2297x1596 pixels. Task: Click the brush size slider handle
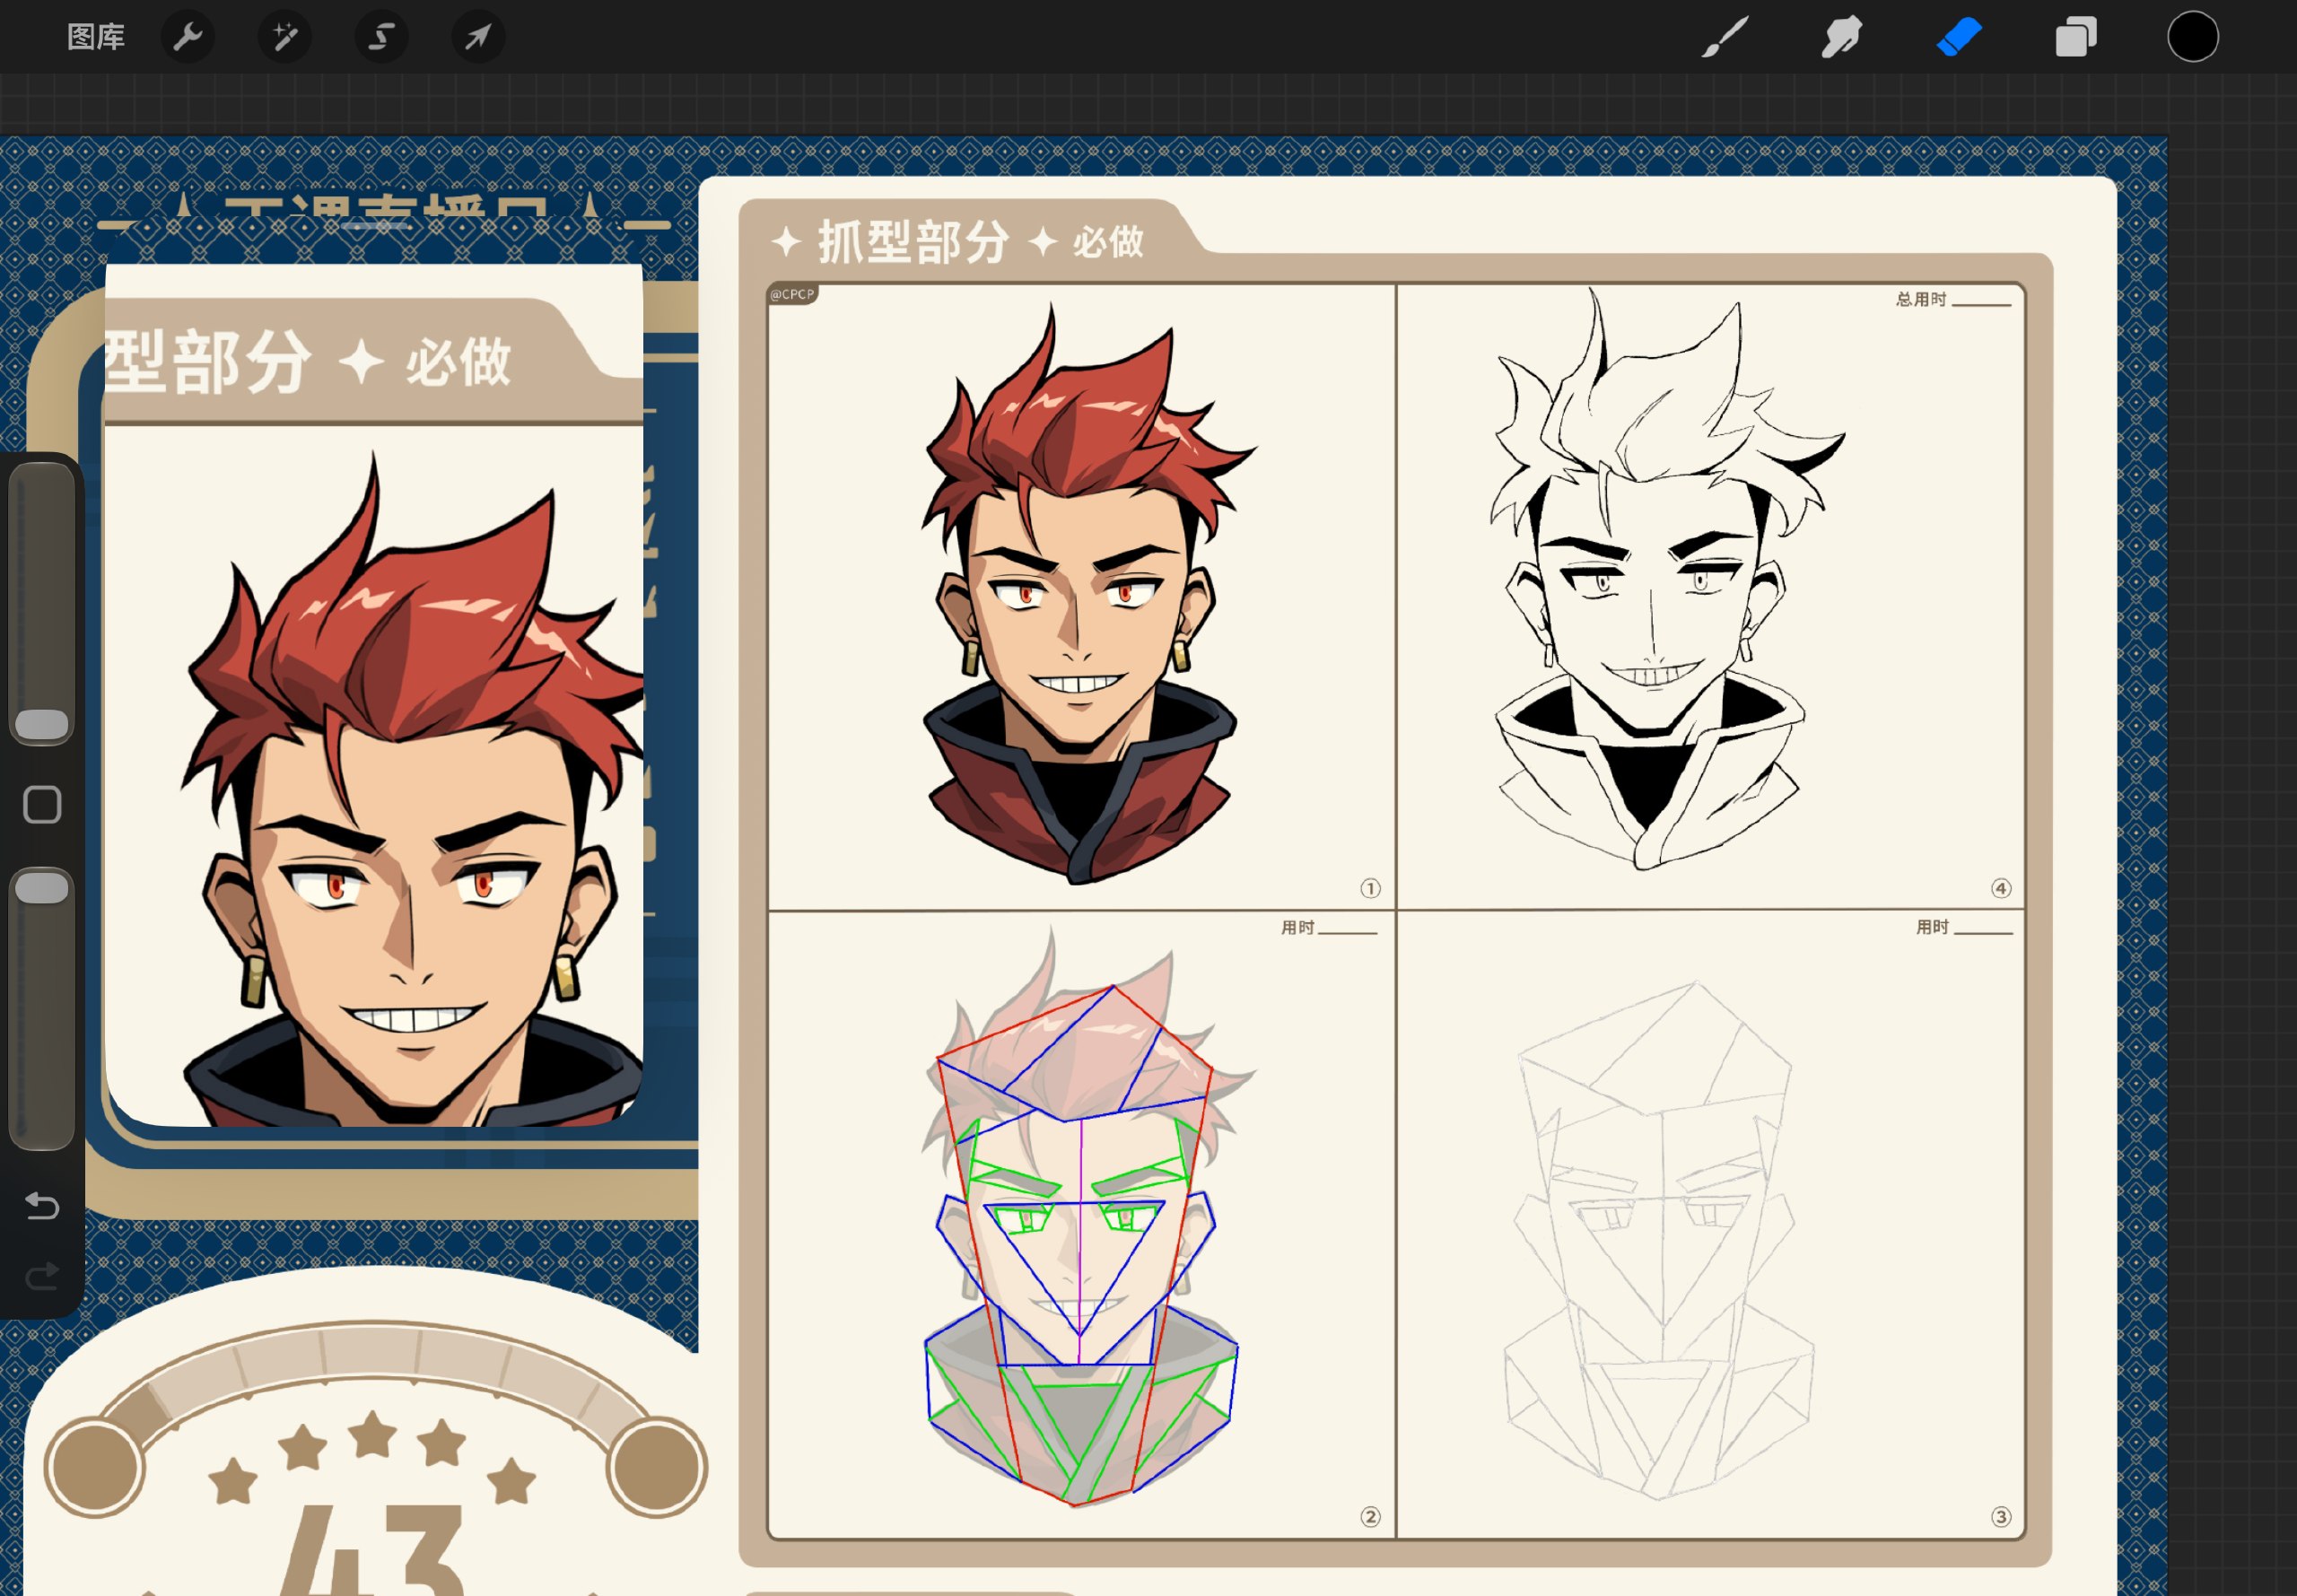click(42, 725)
